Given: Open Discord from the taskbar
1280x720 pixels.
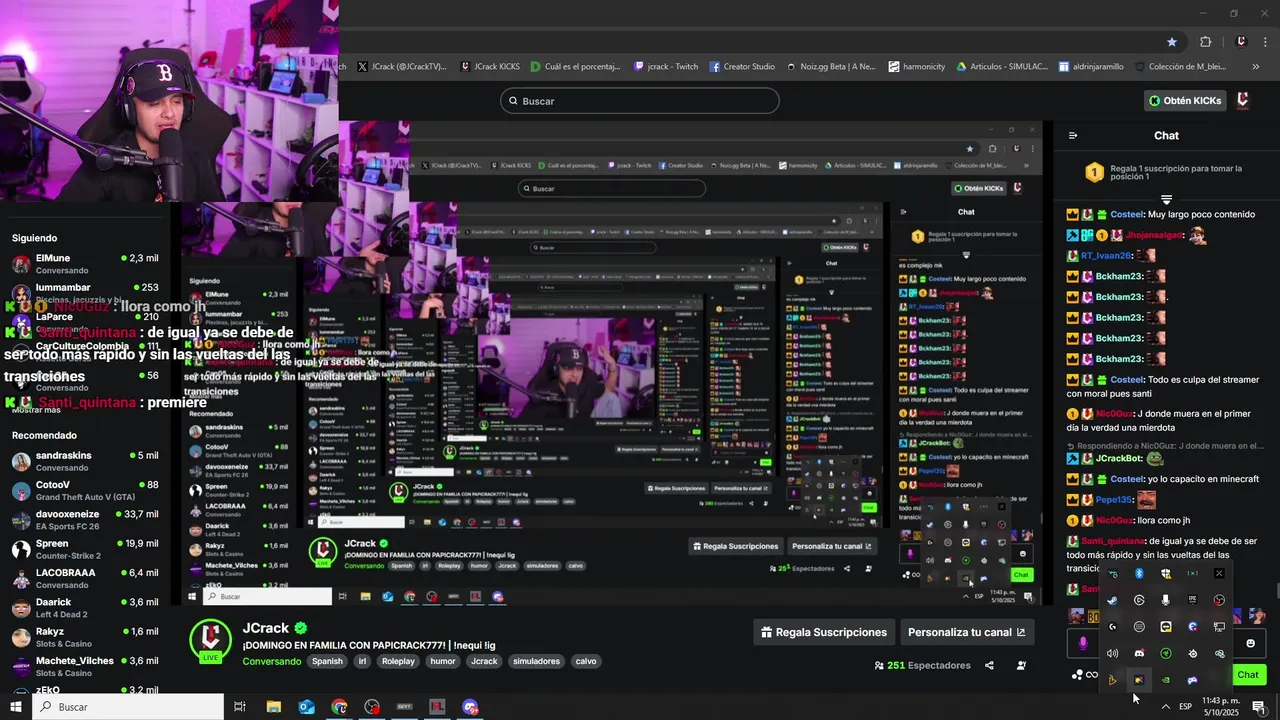Looking at the screenshot, I should click(470, 707).
